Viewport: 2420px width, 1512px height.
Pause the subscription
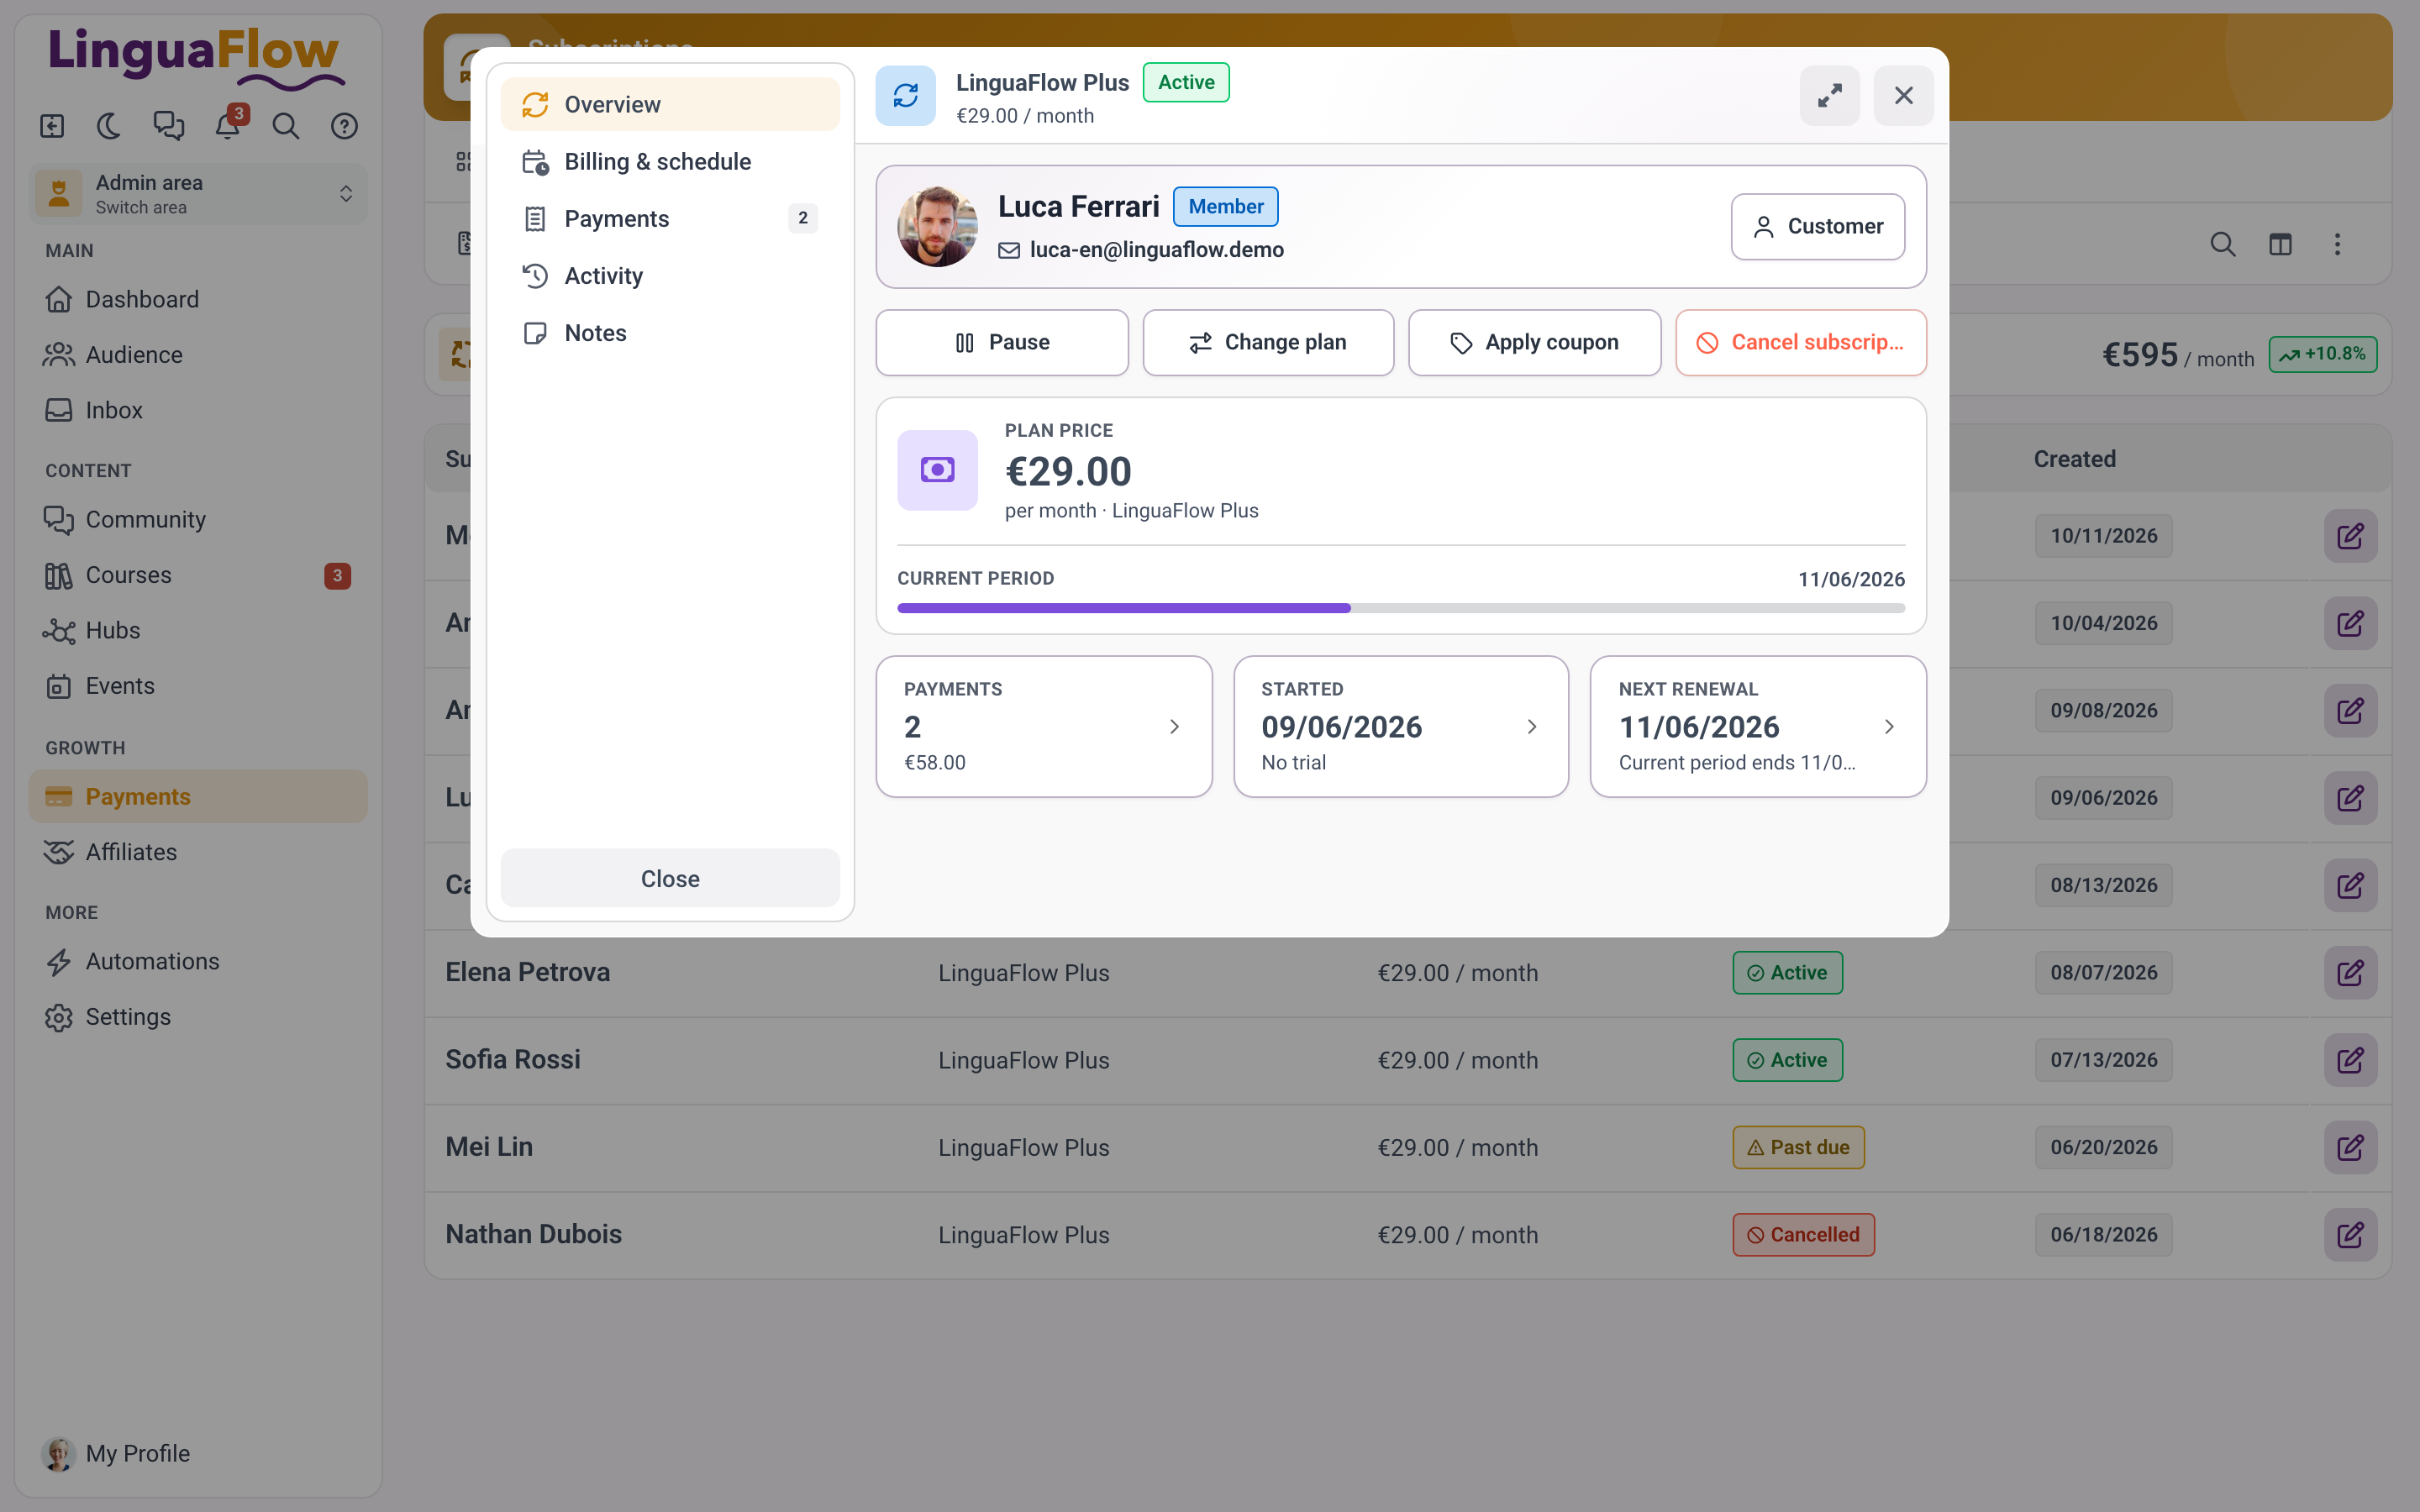1002,343
